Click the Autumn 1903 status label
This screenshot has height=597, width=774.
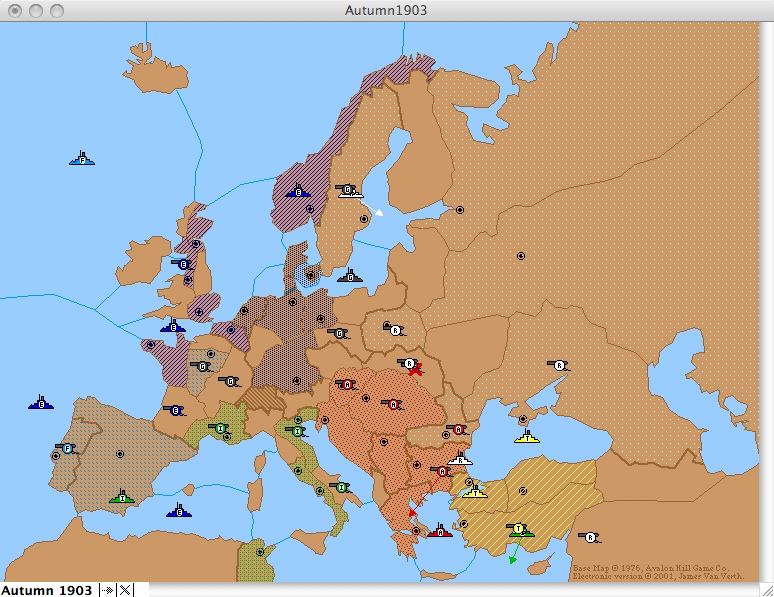click(47, 591)
